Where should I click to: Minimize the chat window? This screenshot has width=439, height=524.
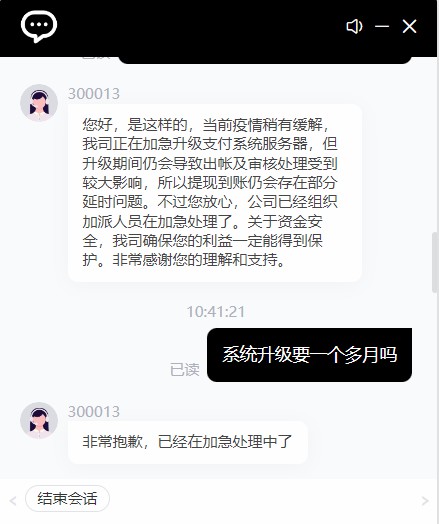pos(382,26)
